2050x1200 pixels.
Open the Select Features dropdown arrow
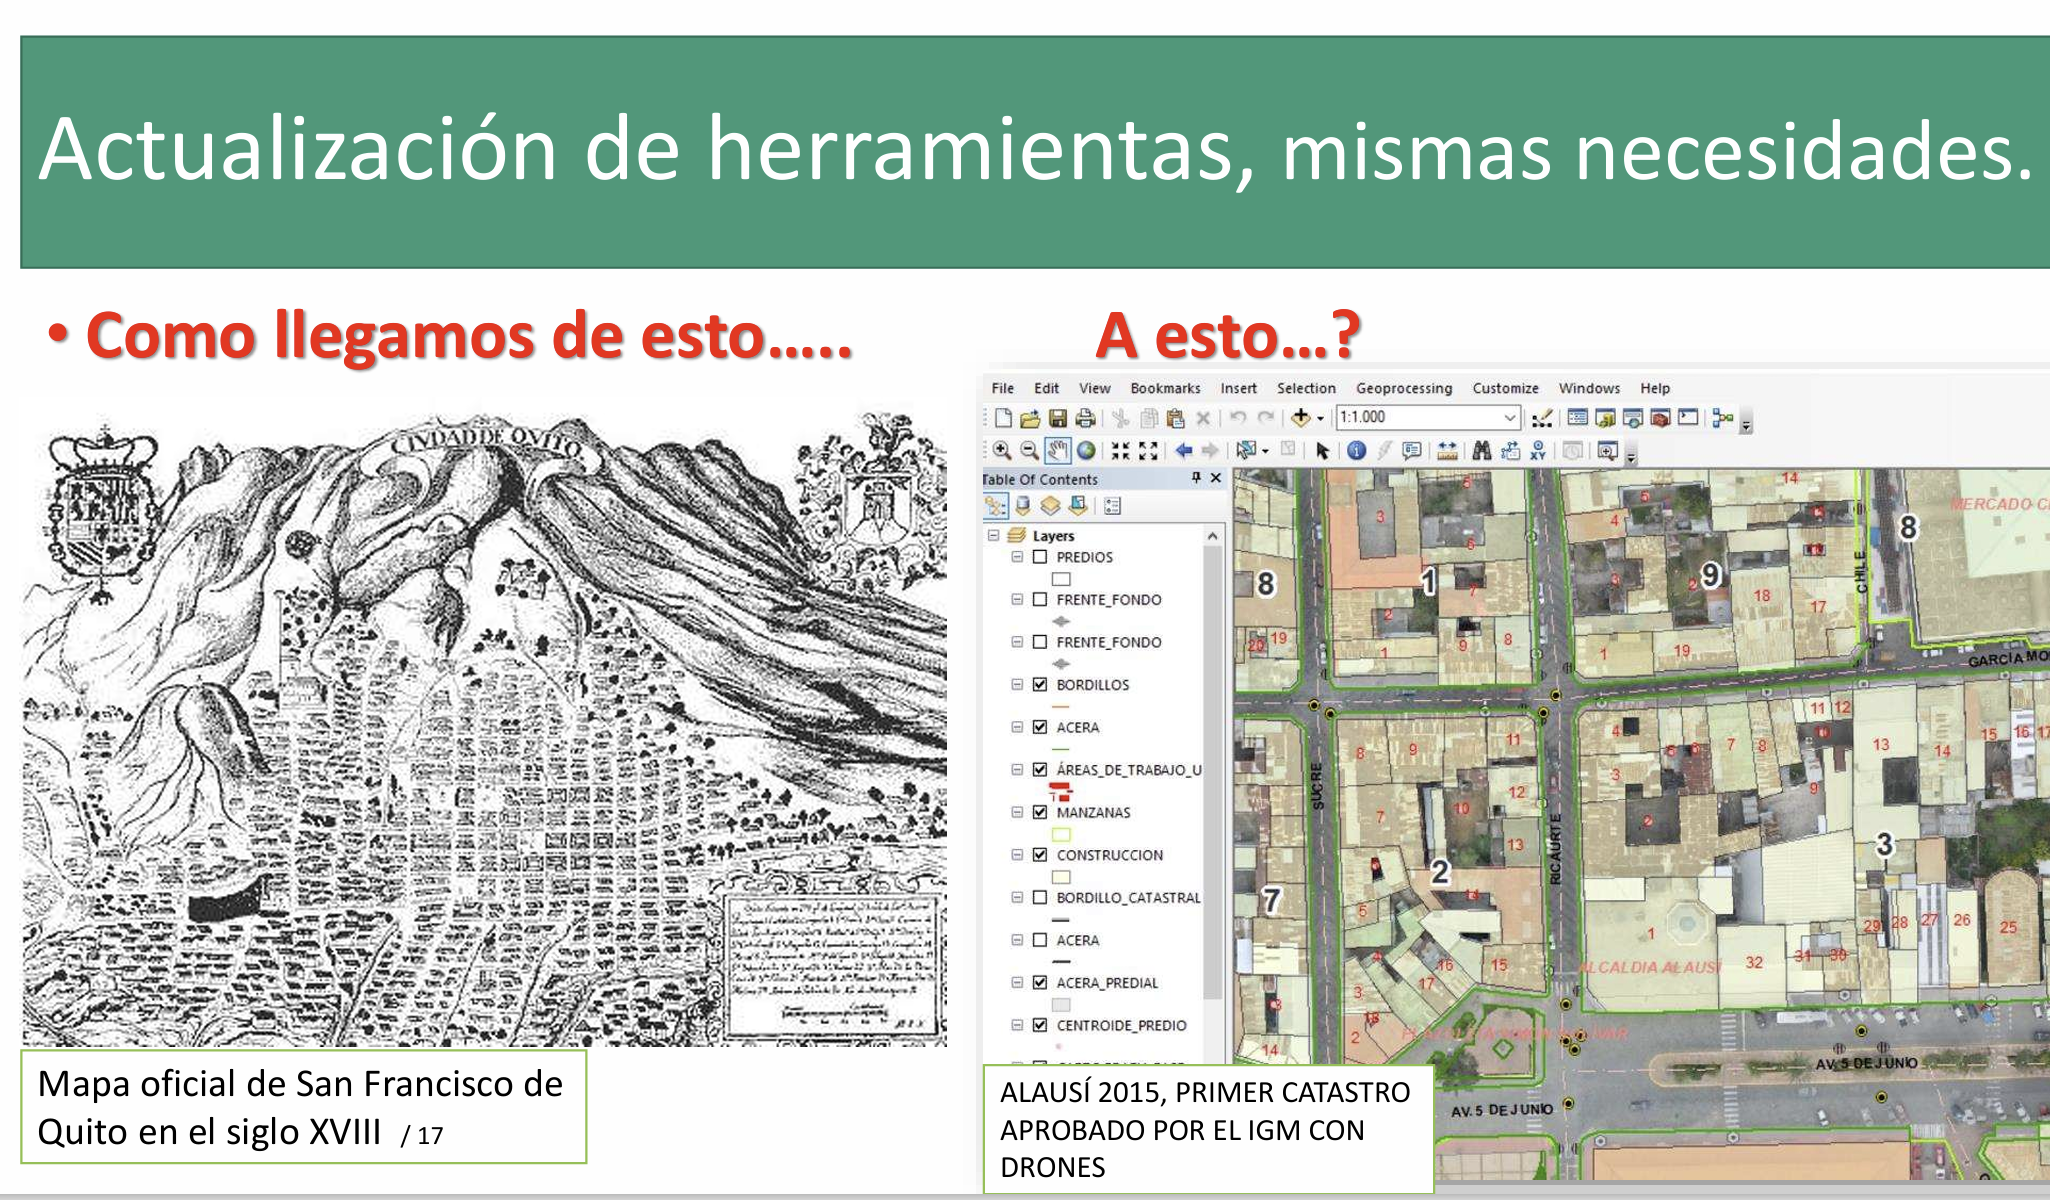[1265, 451]
